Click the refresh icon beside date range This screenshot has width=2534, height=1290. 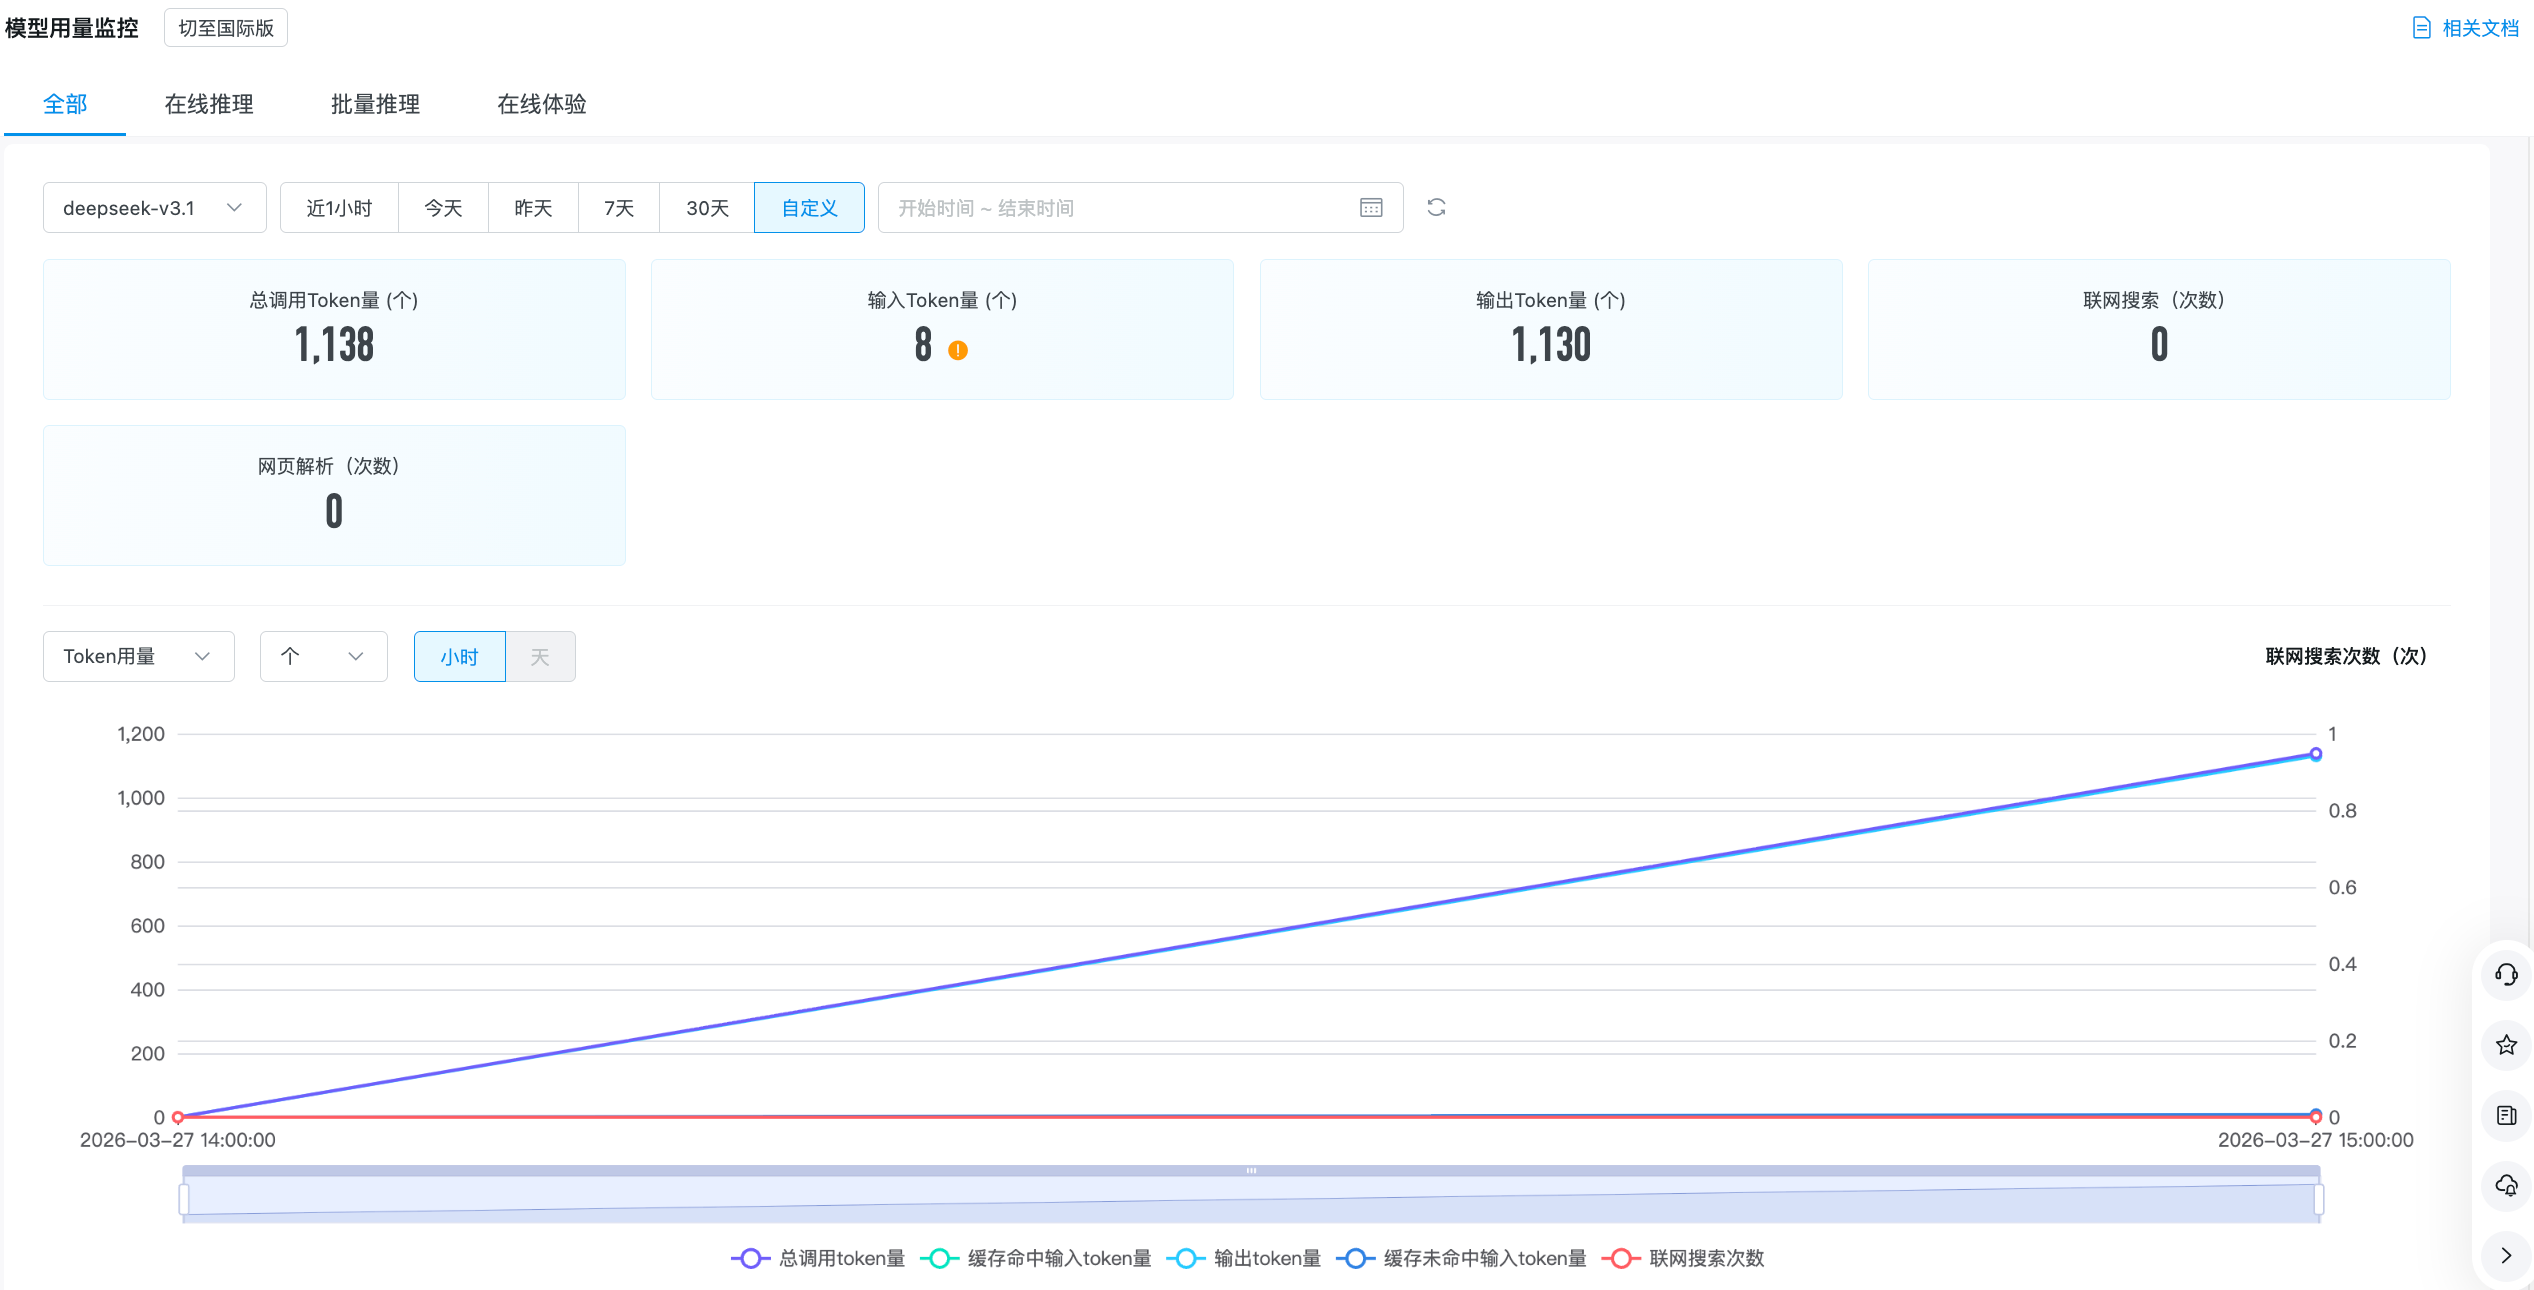coord(1436,207)
